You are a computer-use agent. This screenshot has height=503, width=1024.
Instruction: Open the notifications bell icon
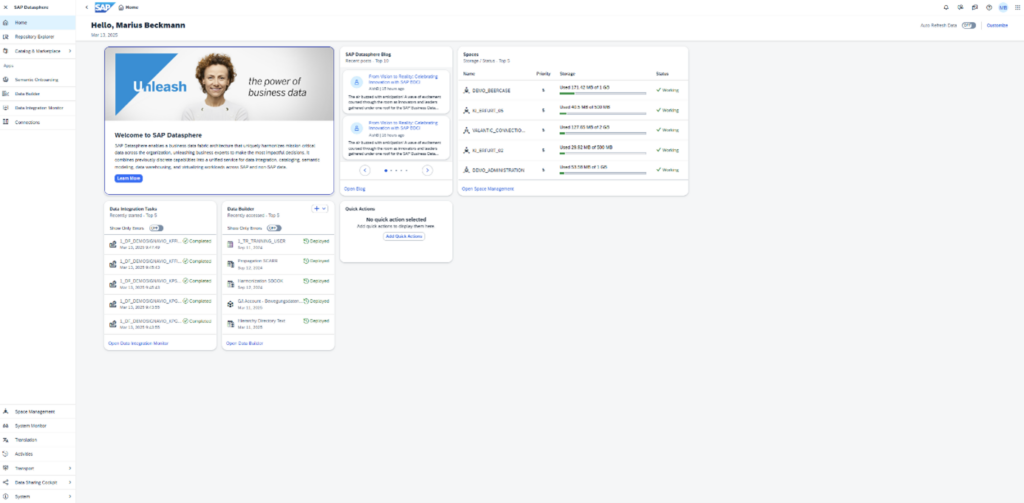[x=946, y=7]
